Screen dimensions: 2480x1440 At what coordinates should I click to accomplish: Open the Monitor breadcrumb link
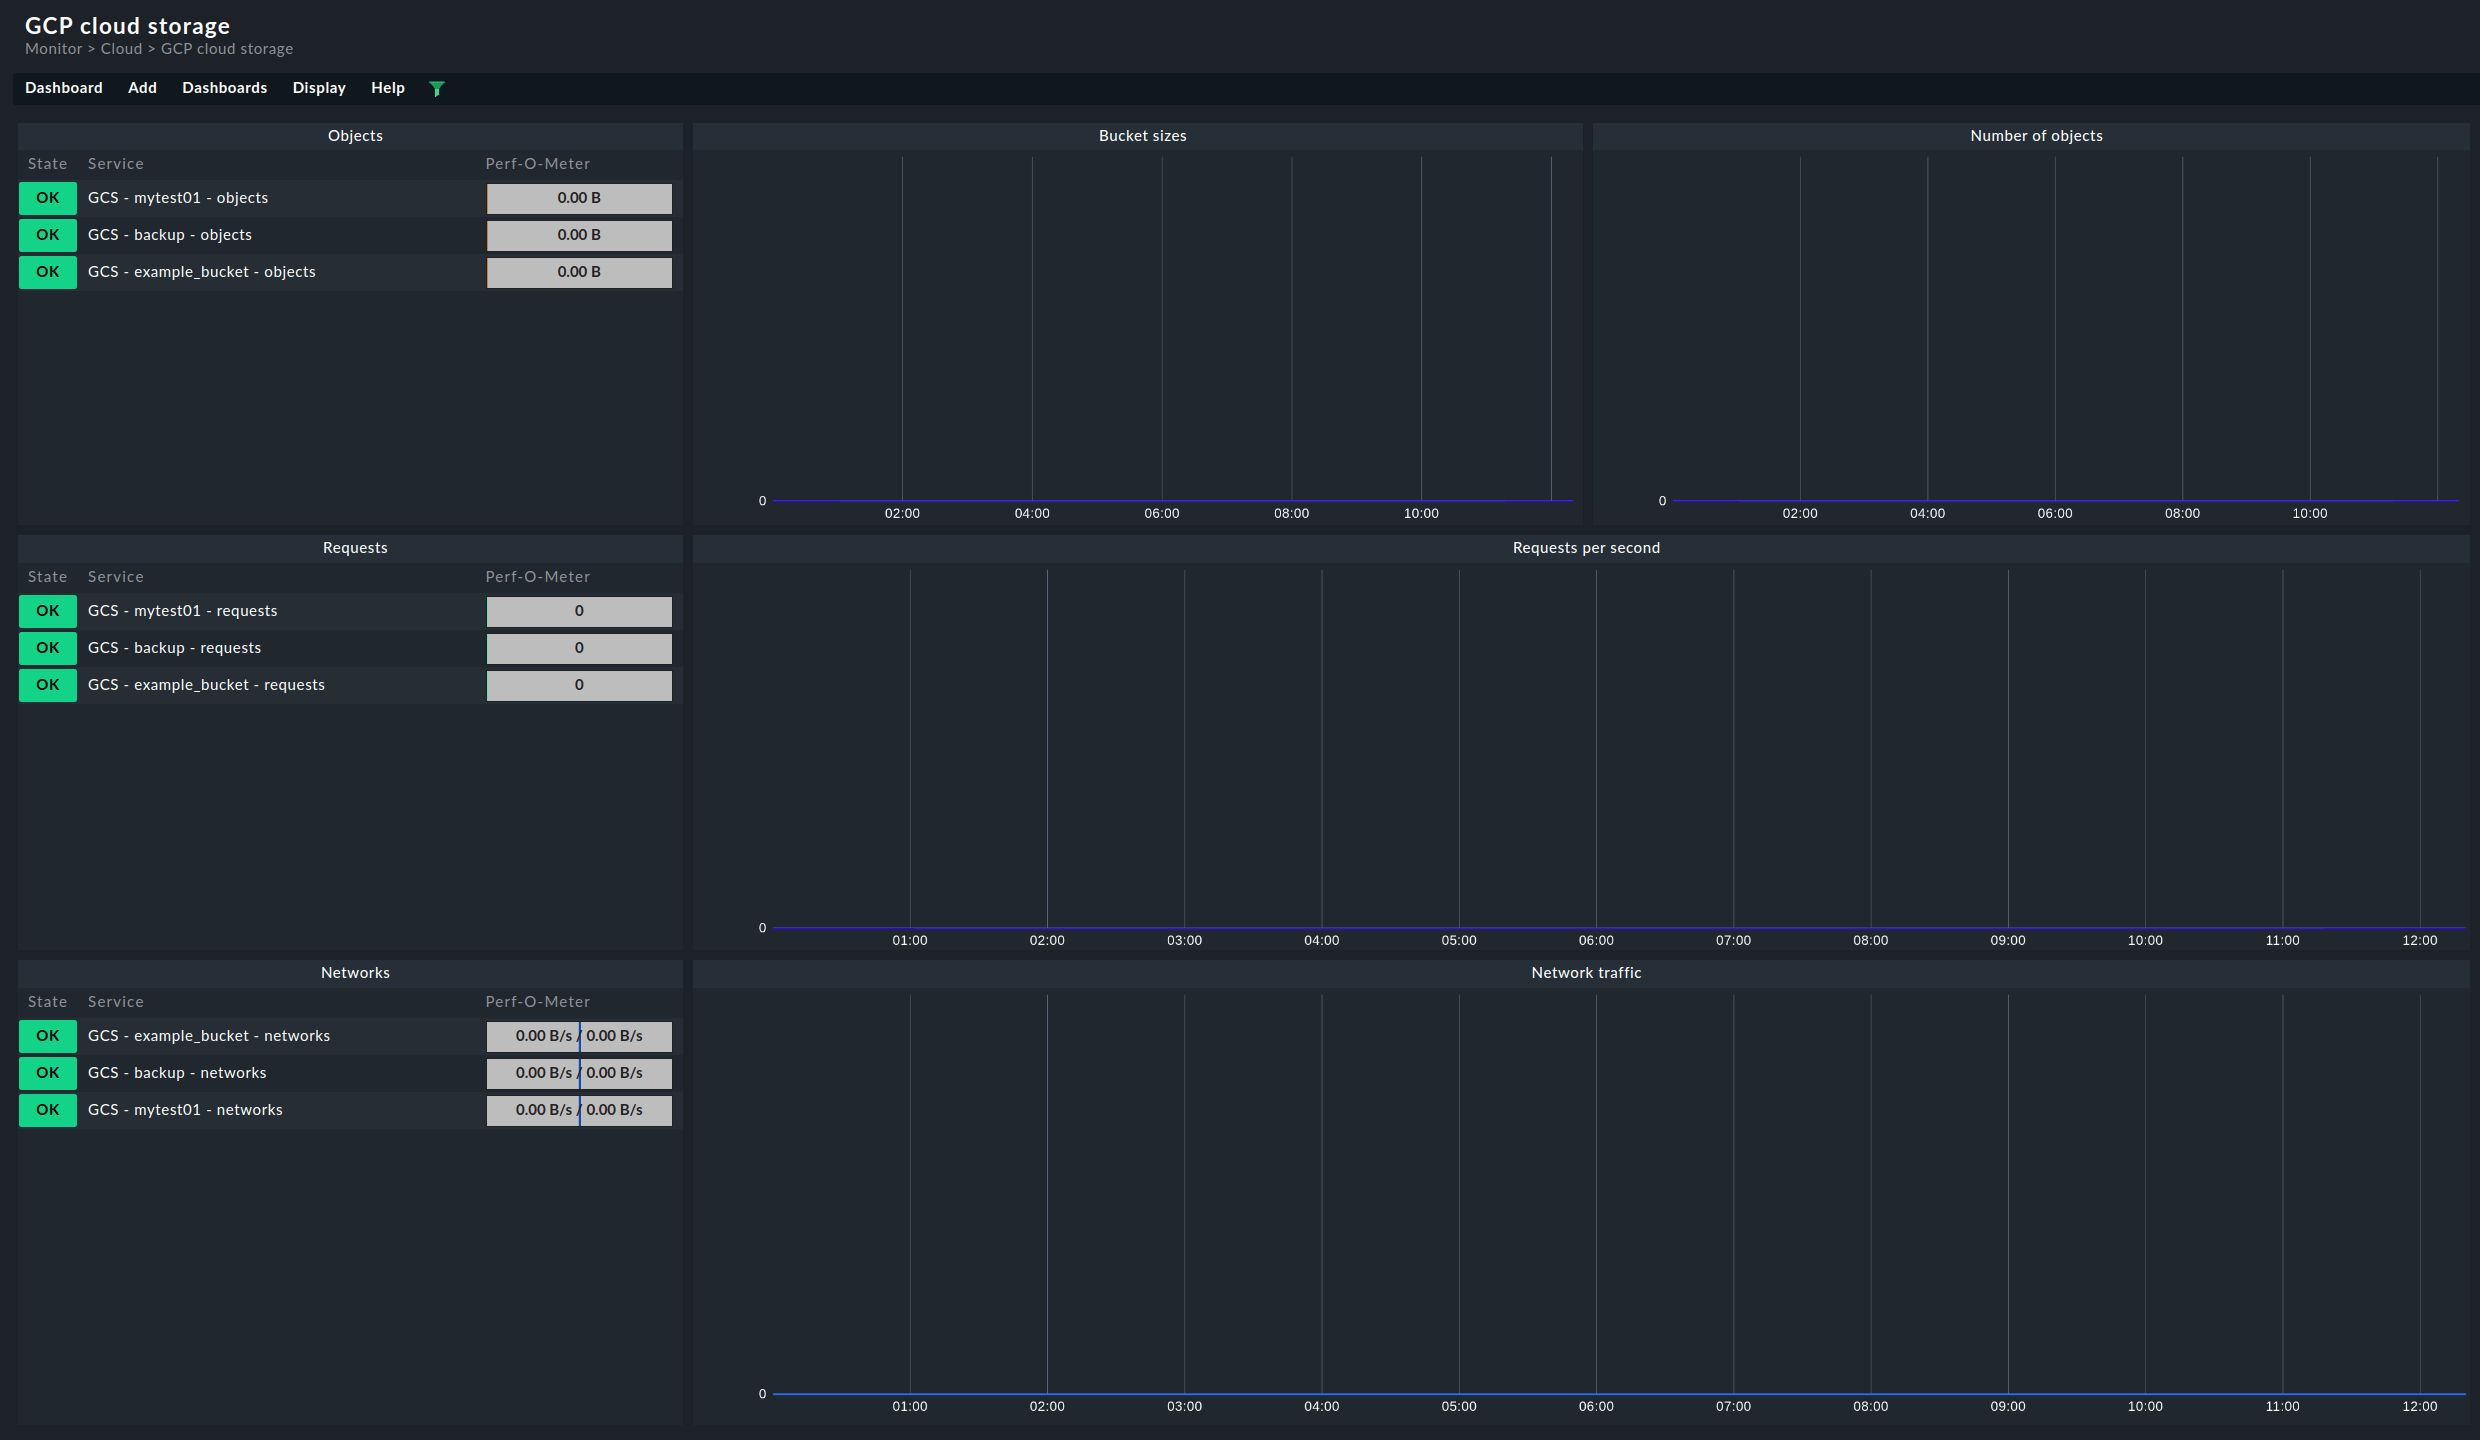(x=53, y=48)
